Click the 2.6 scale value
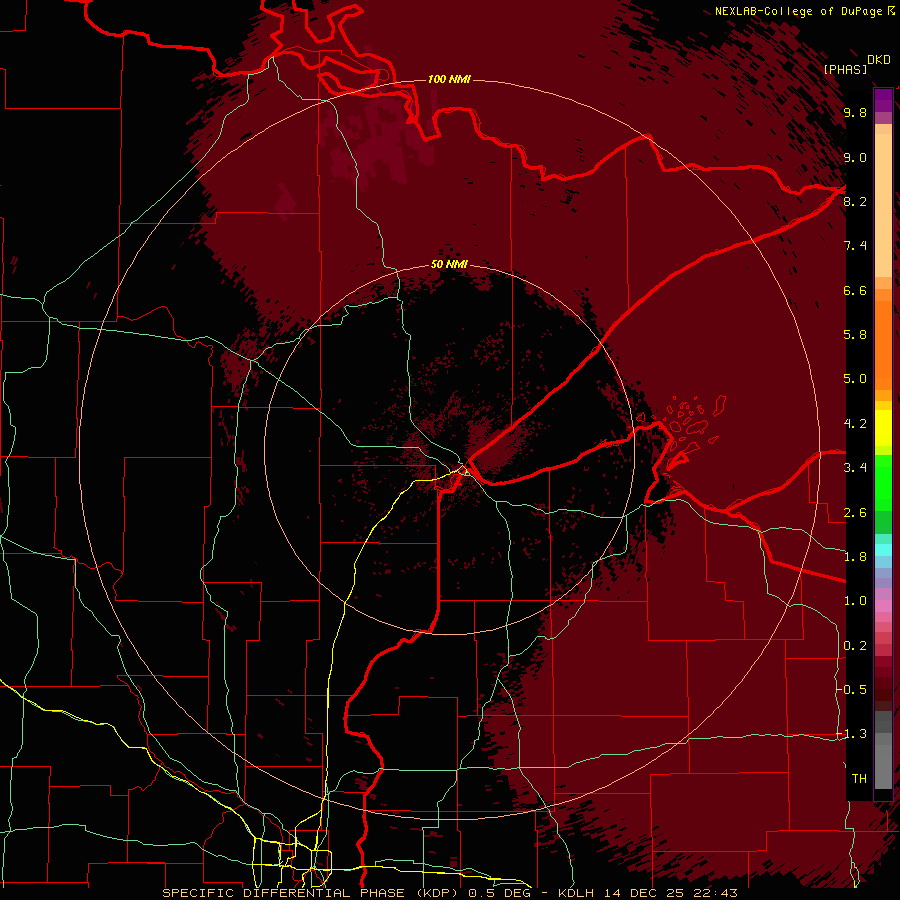Viewport: 900px width, 900px height. coord(855,513)
